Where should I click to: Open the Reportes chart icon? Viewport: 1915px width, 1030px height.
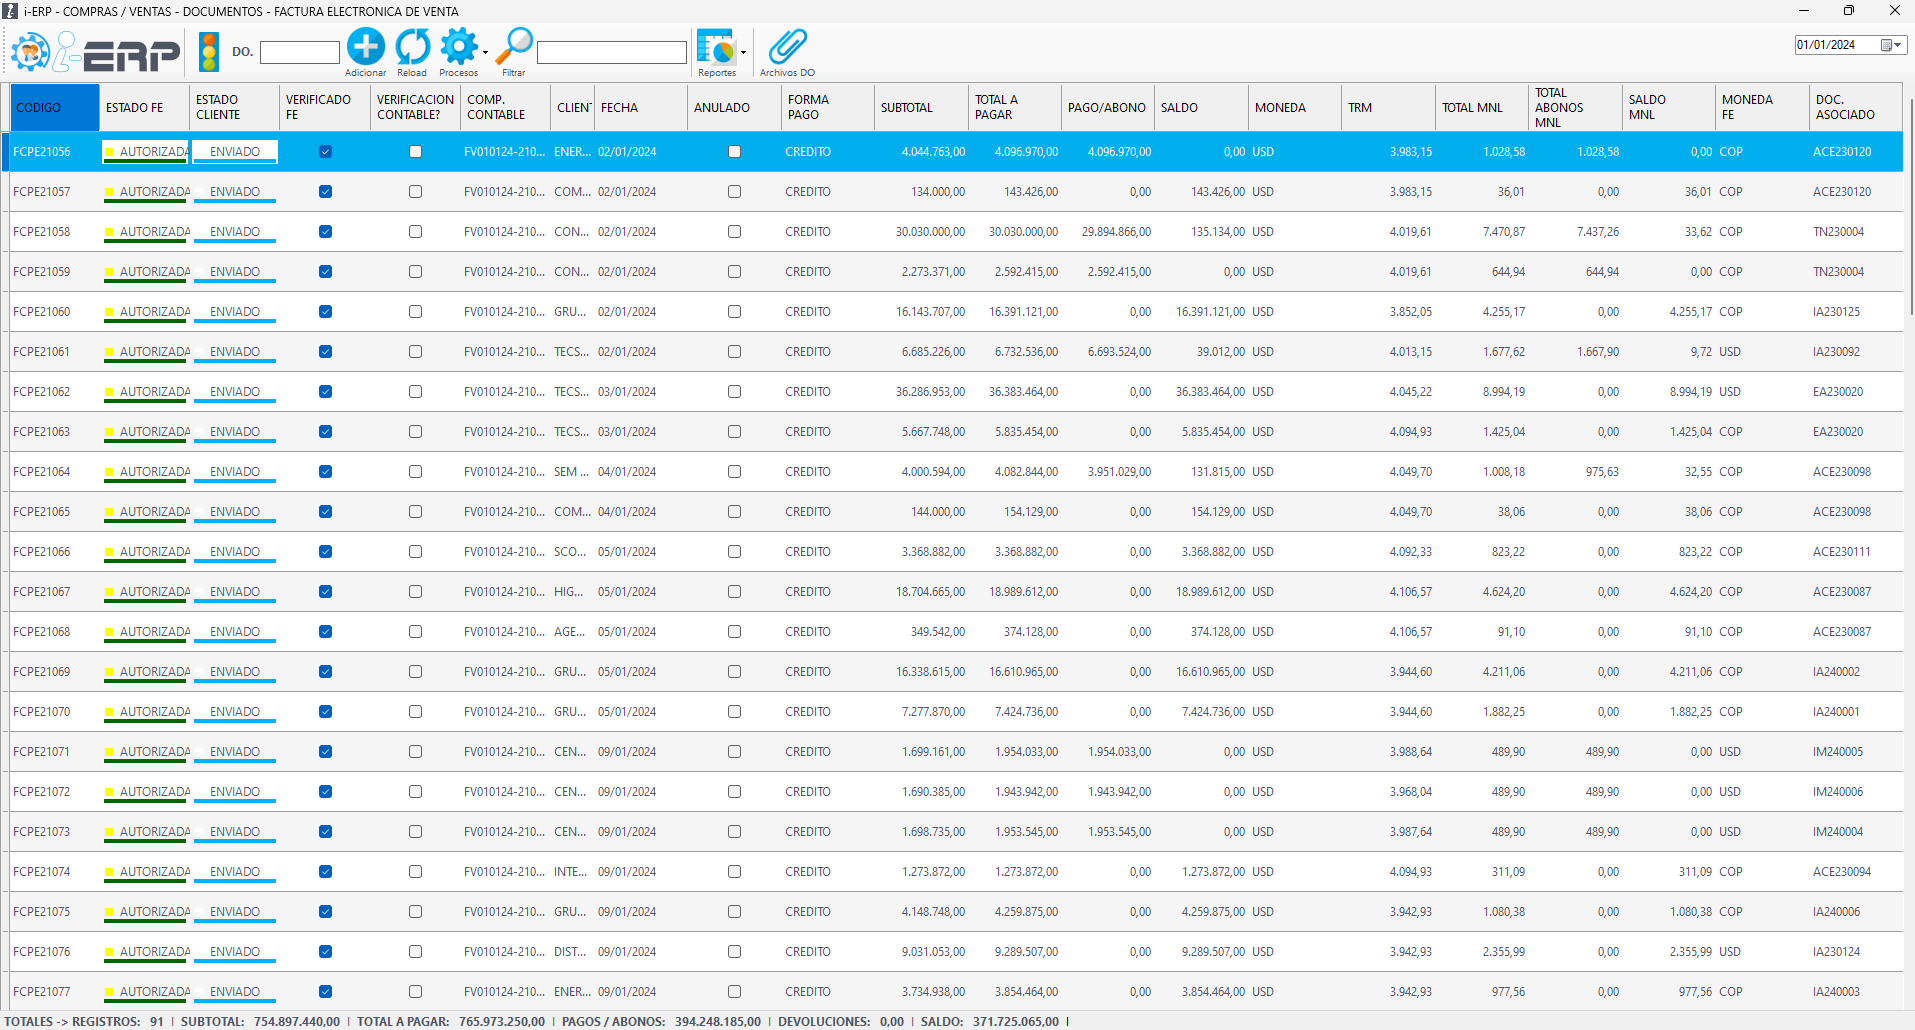(x=715, y=48)
